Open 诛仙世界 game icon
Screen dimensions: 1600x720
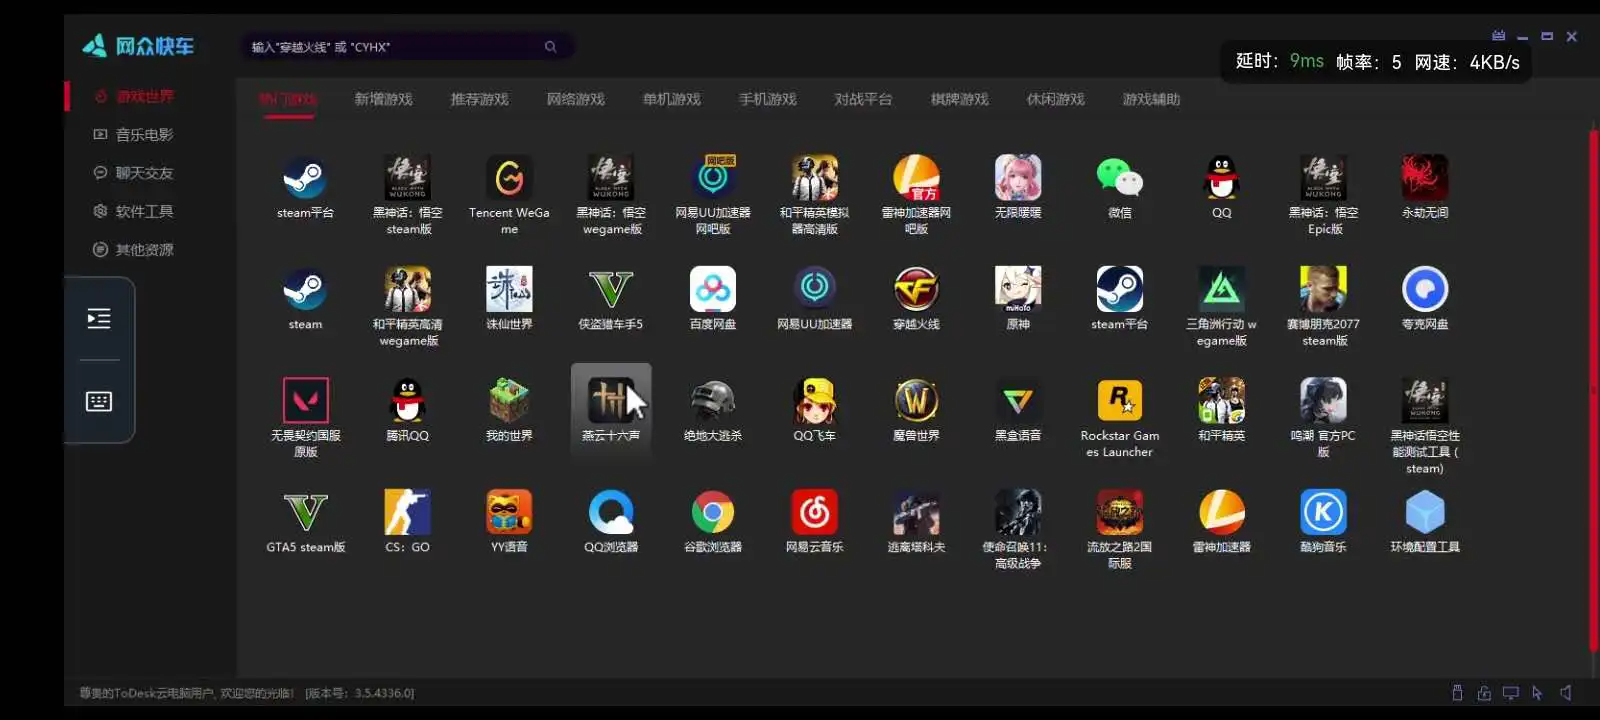click(x=509, y=290)
